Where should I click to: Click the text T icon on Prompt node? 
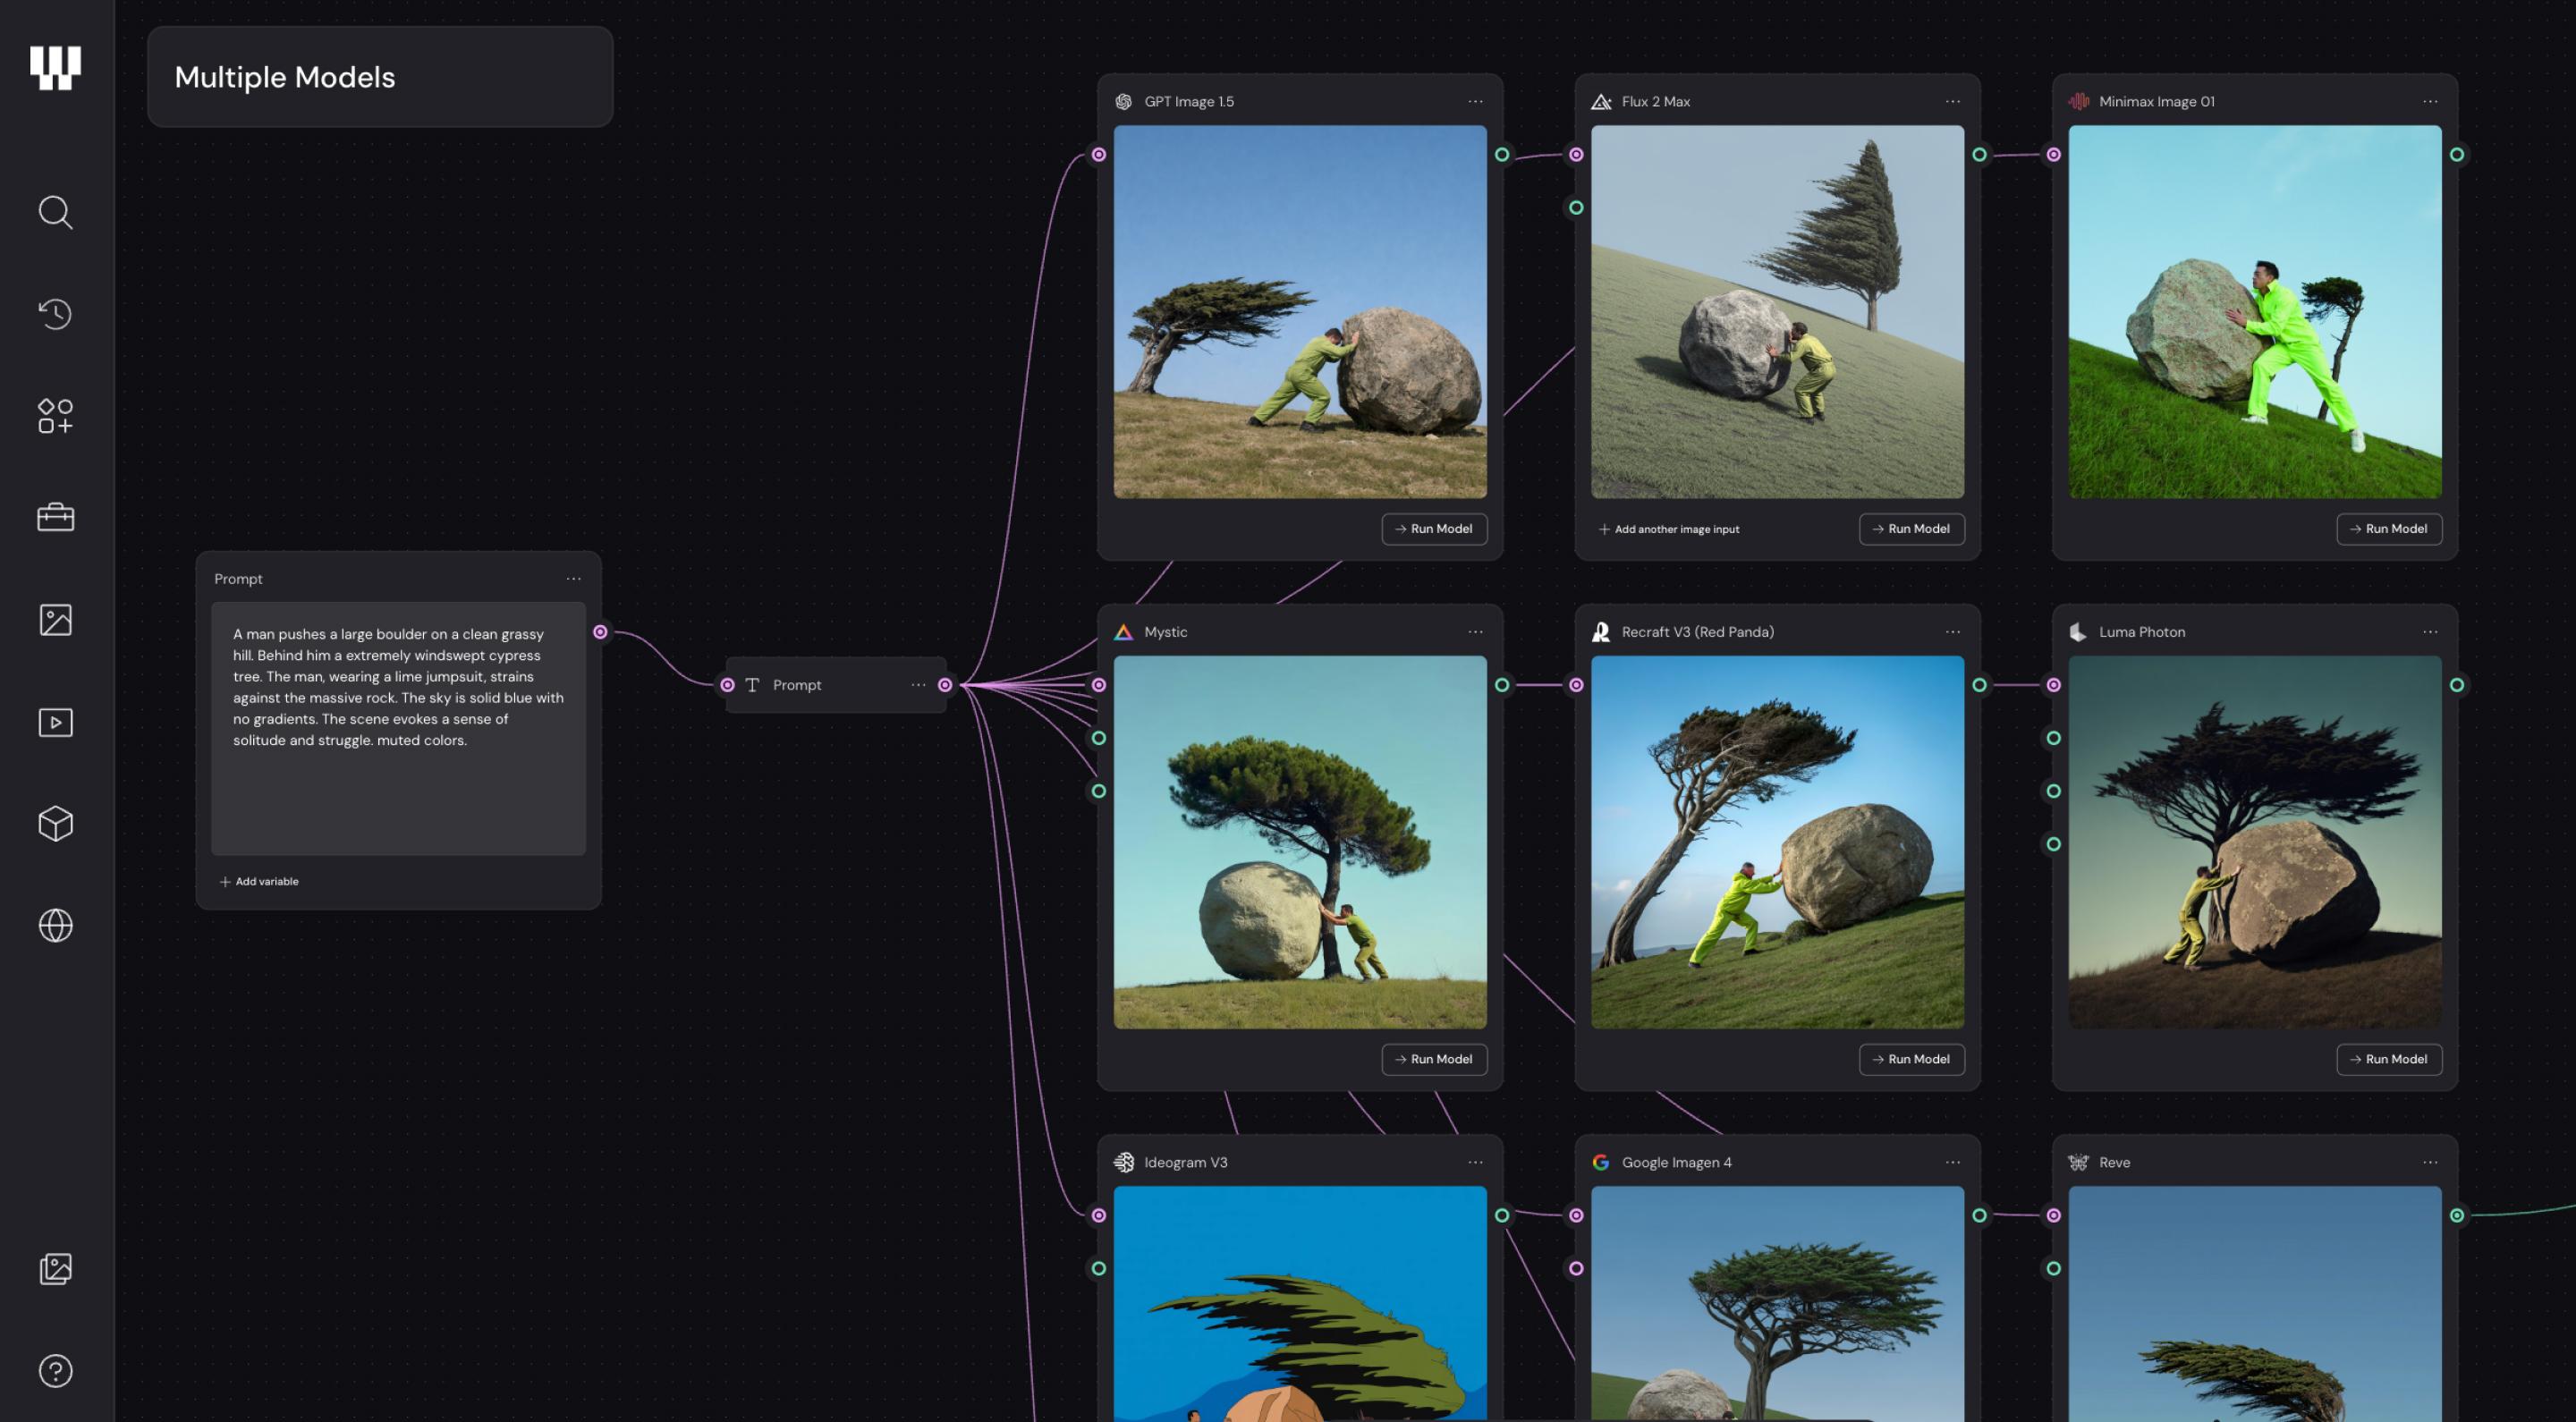(752, 685)
